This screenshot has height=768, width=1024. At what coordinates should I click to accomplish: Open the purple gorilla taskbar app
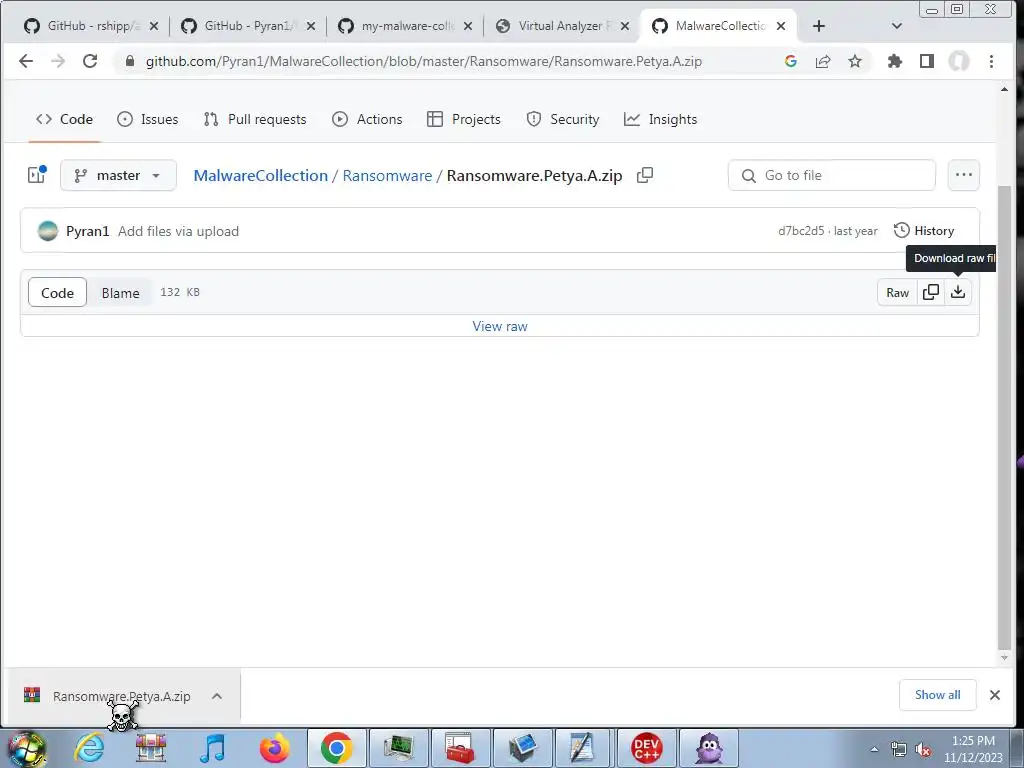coord(709,748)
